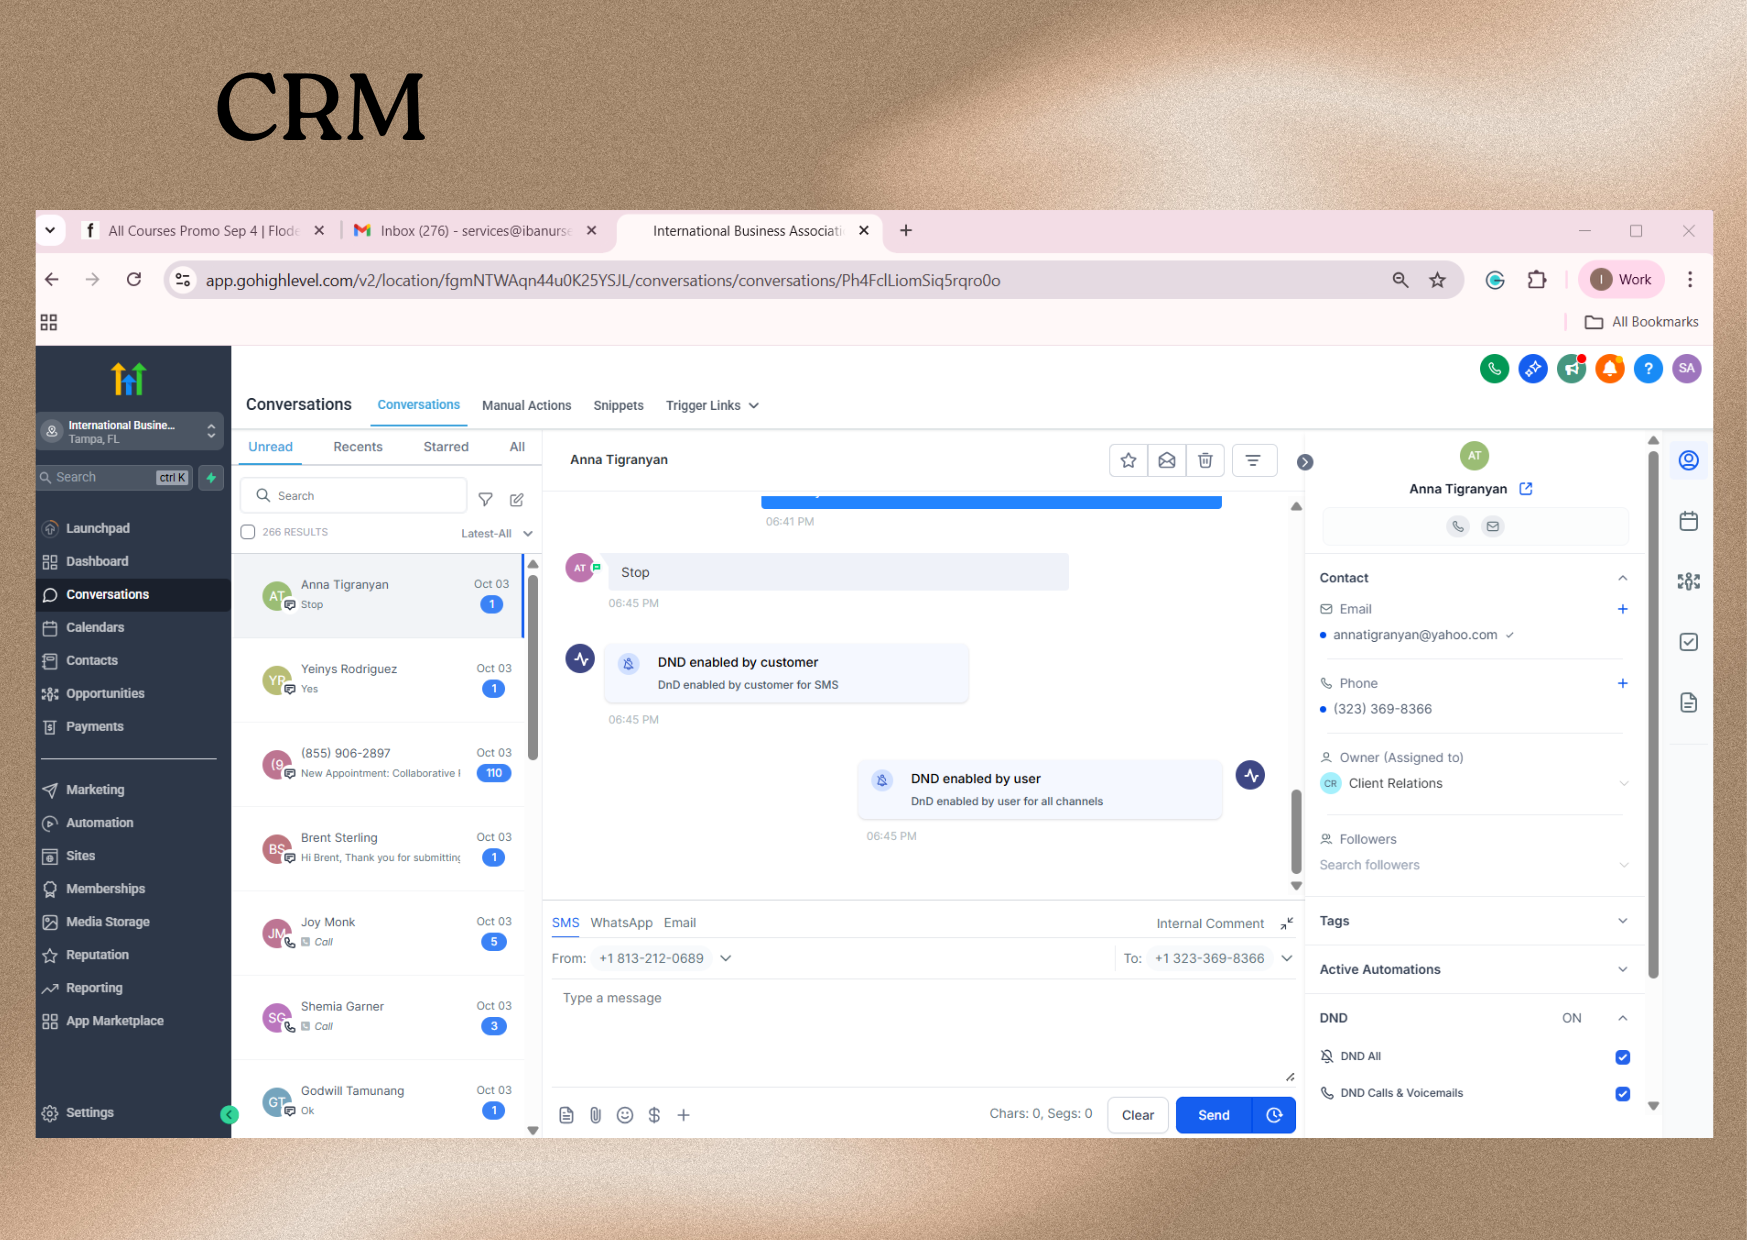Compose a new message with pencil icon
Image resolution: width=1748 pixels, height=1240 pixels.
pyautogui.click(x=517, y=499)
